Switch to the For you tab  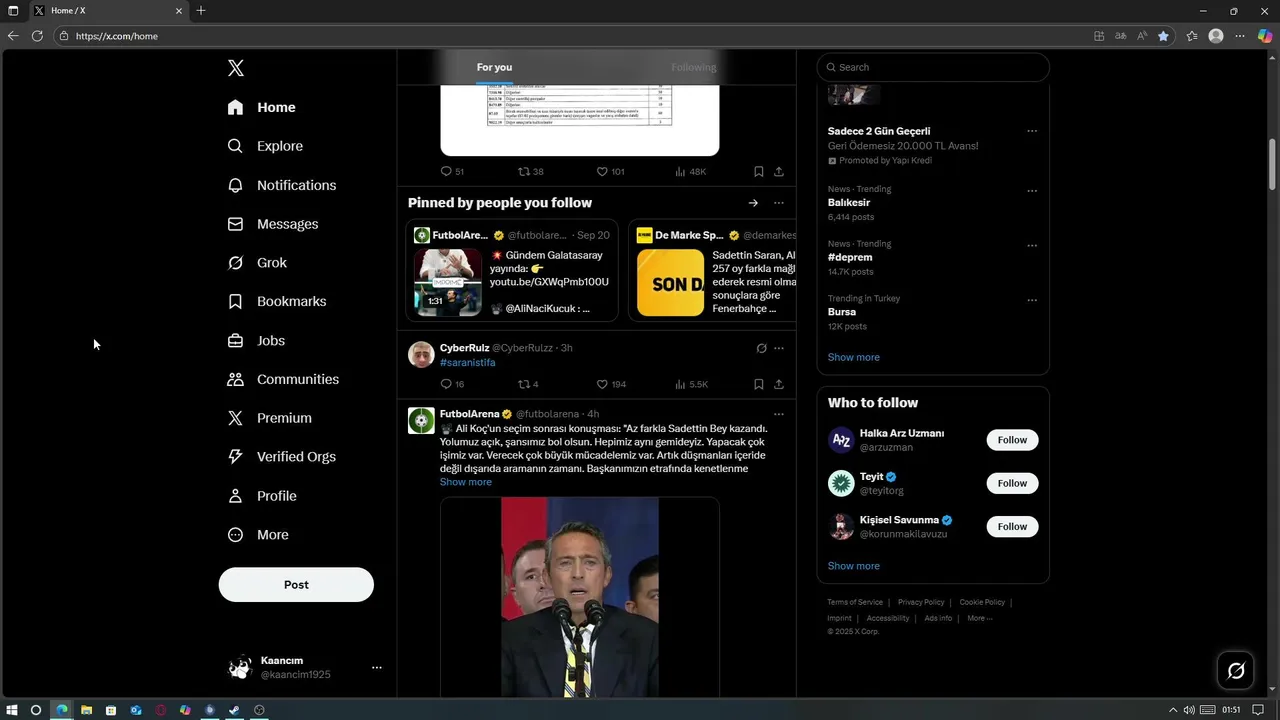[x=494, y=67]
